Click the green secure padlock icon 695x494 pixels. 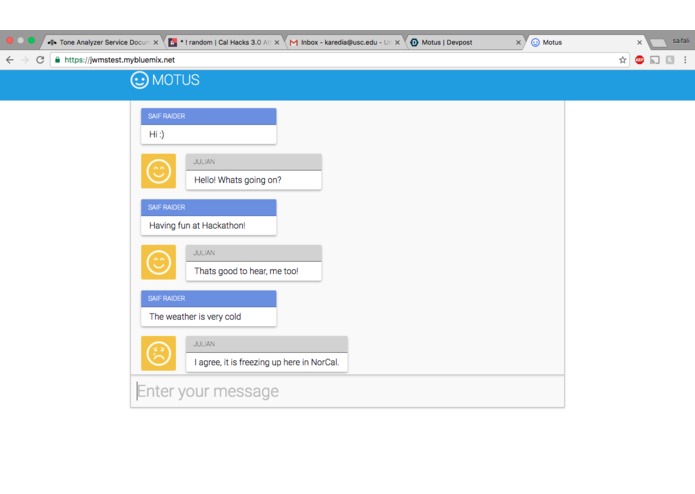click(x=58, y=59)
